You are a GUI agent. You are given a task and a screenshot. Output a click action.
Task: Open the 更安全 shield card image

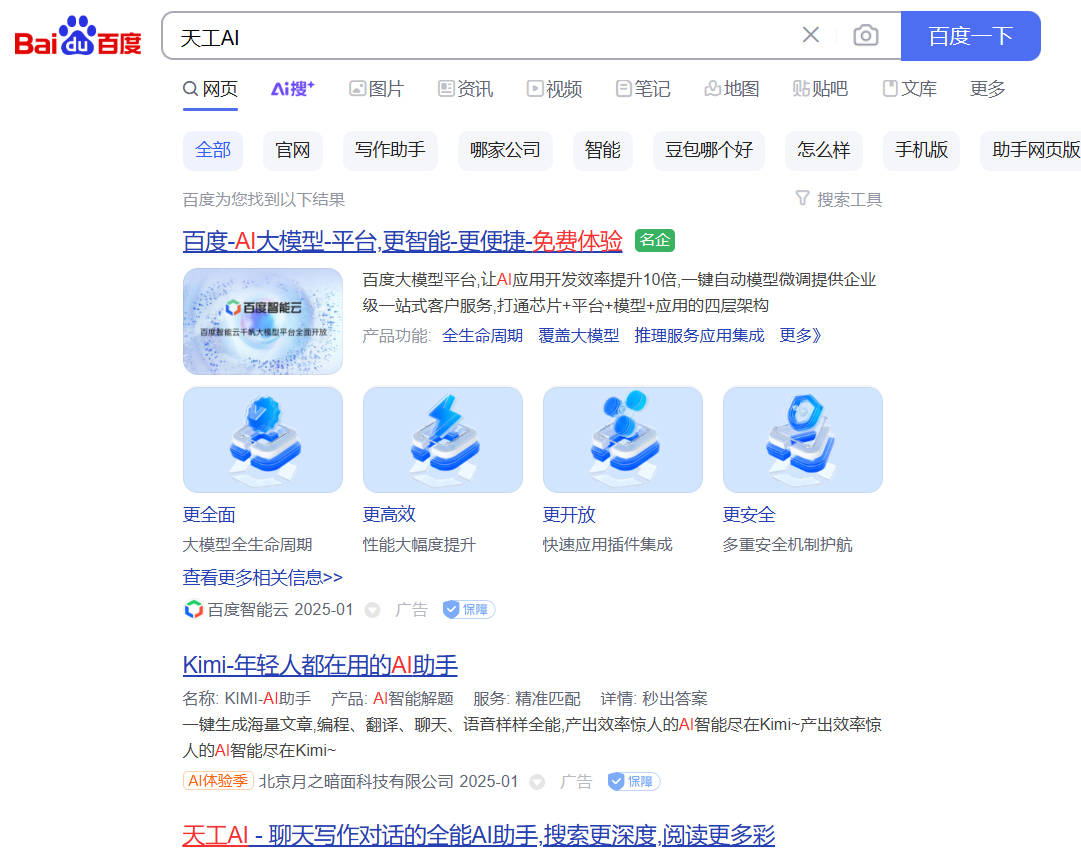coord(802,440)
